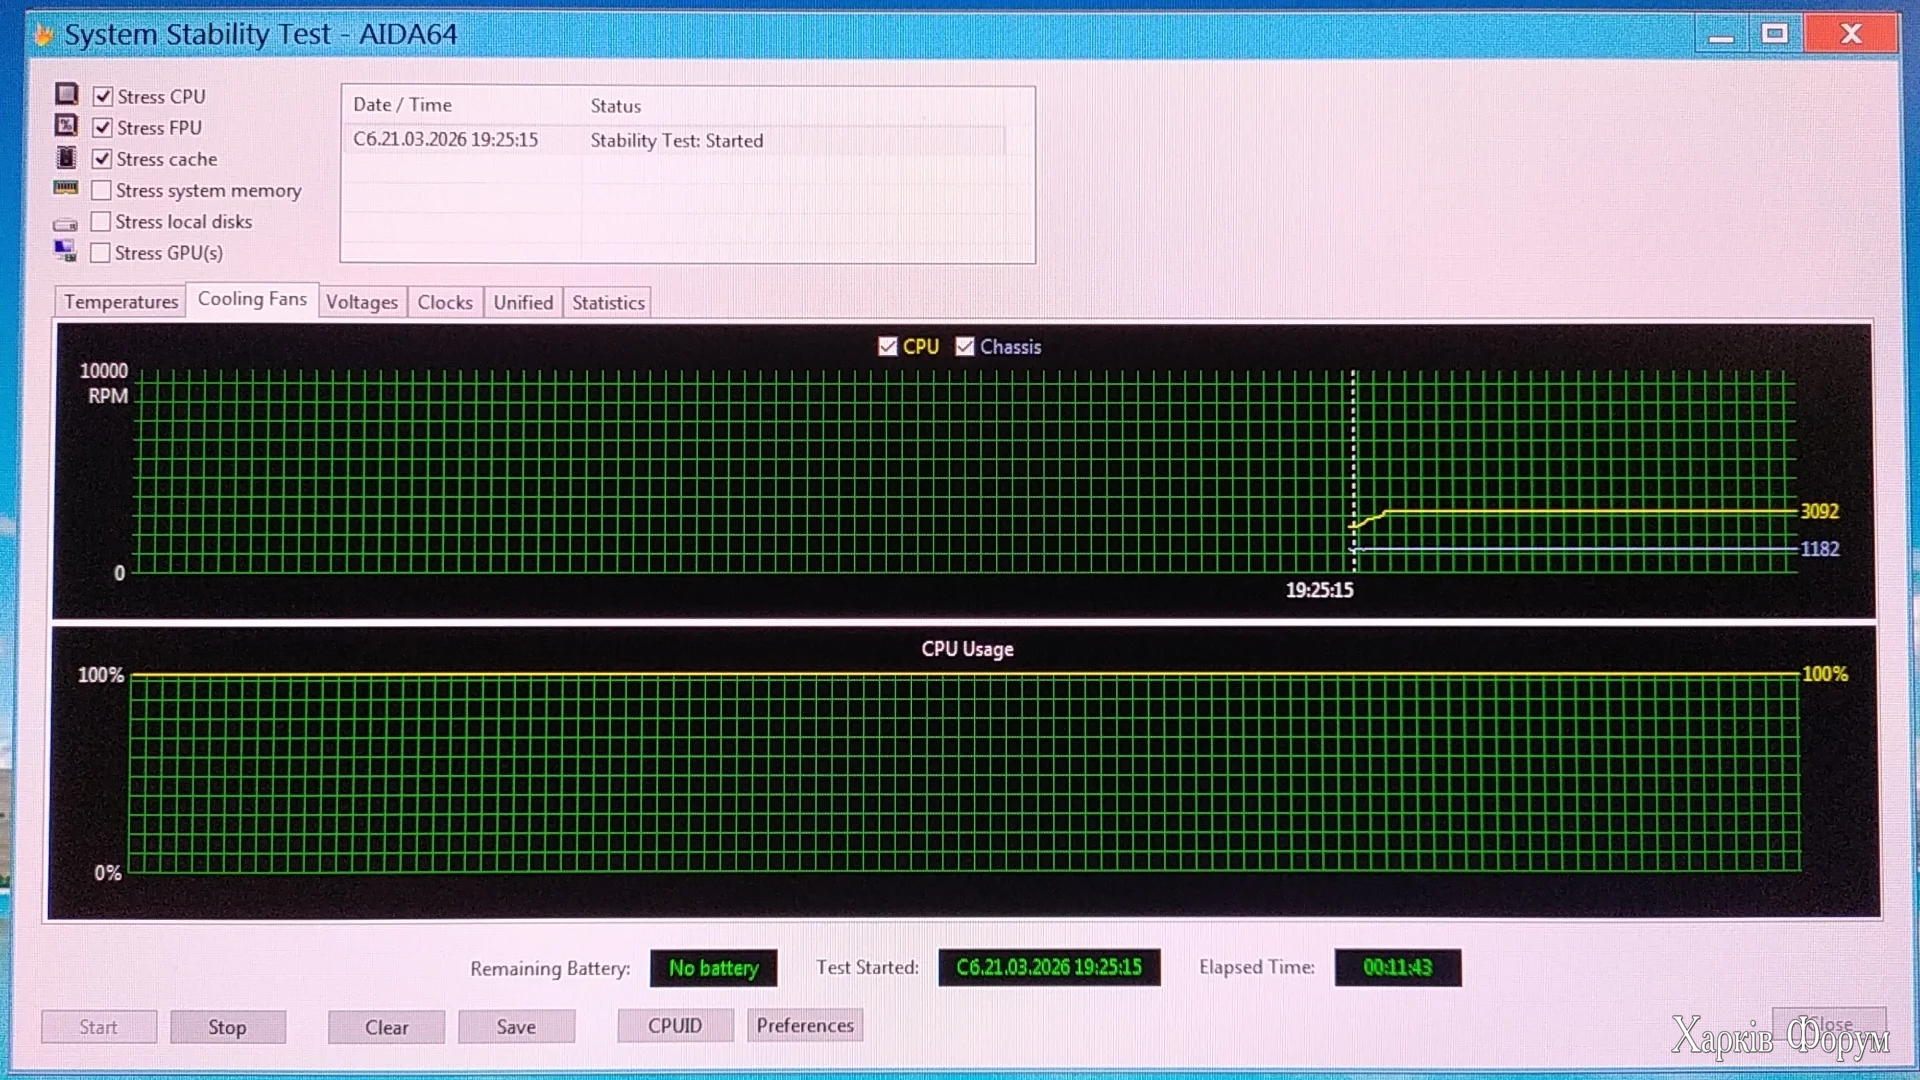
Task: Clear the test log and graphs
Action: (386, 1027)
